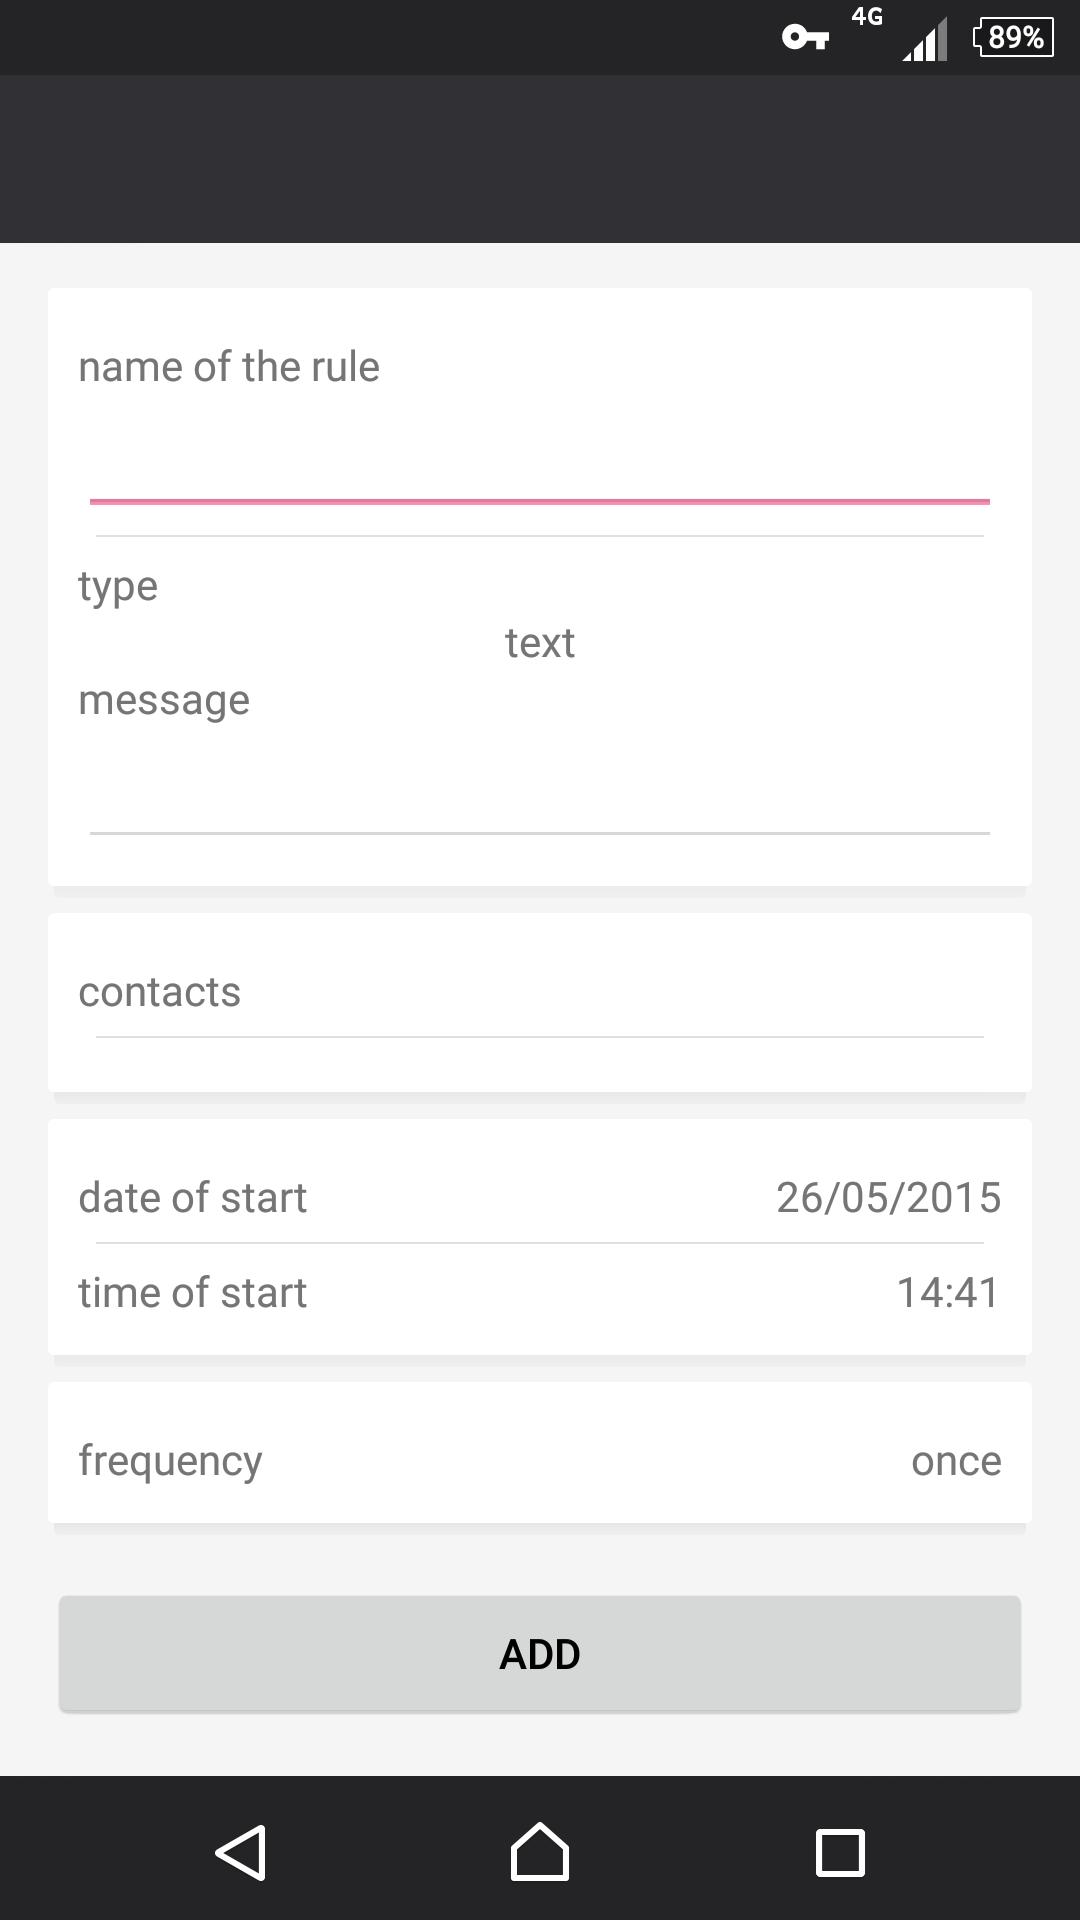1080x1920 pixels.
Task: Tap the message label
Action: tap(164, 700)
